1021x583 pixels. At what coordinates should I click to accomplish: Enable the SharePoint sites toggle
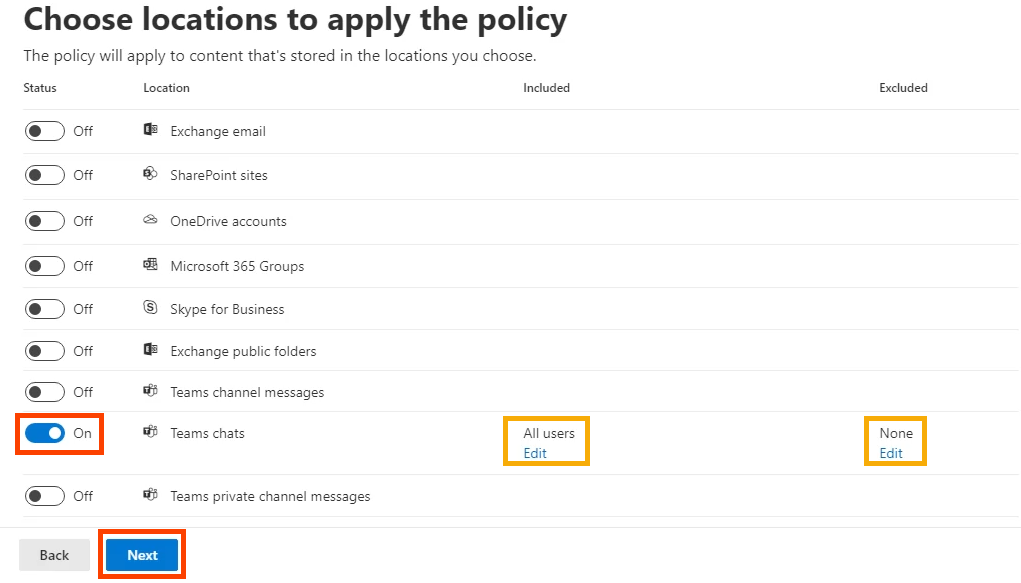[45, 175]
